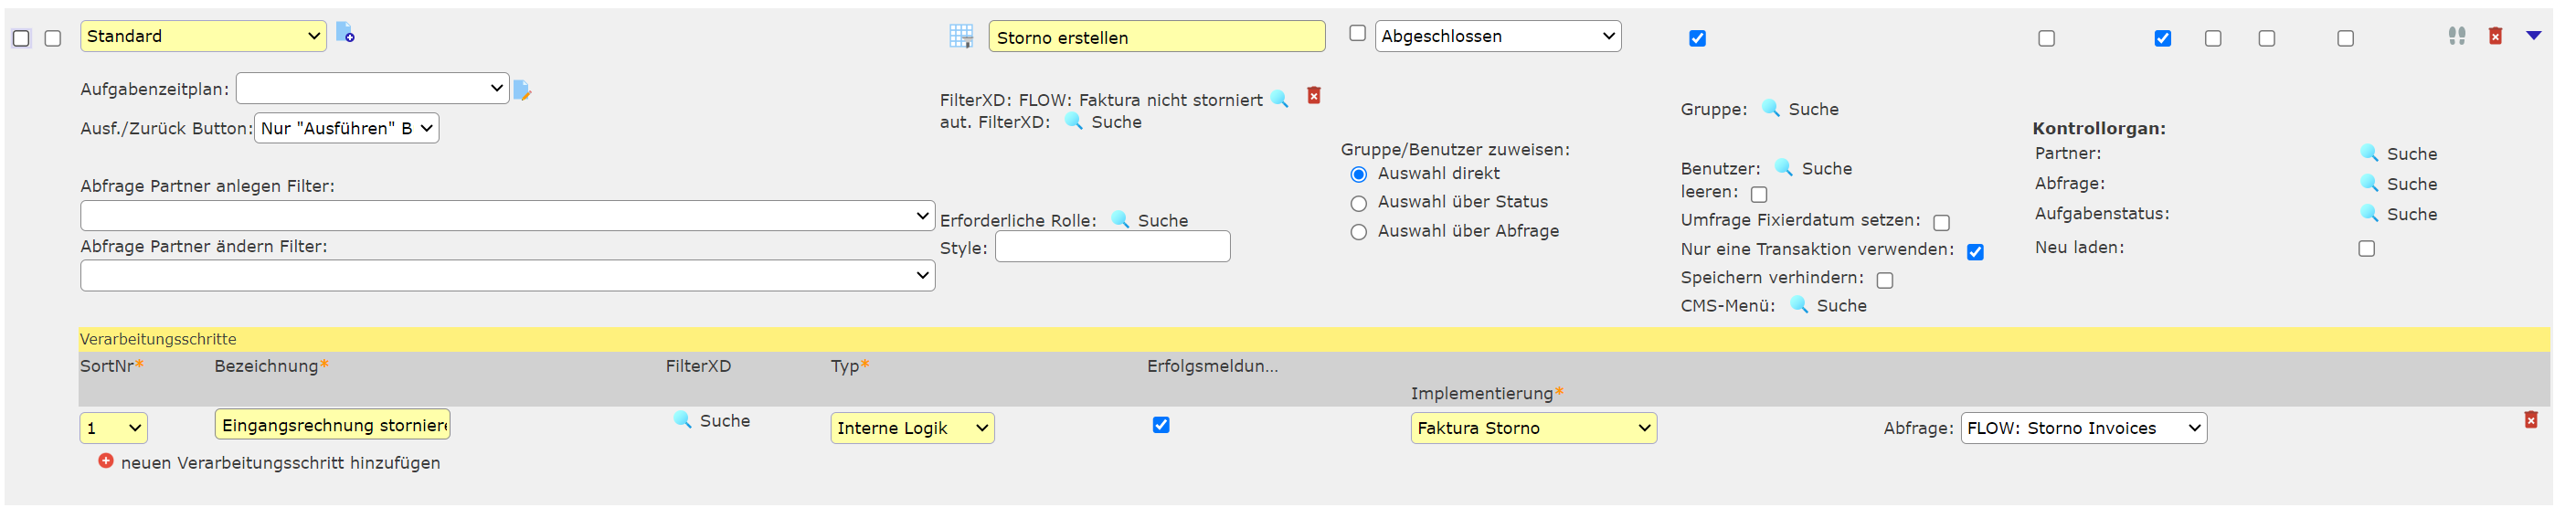Open the Abgeschlossen status dropdown
The width and height of the screenshot is (2576, 508).
point(1497,37)
